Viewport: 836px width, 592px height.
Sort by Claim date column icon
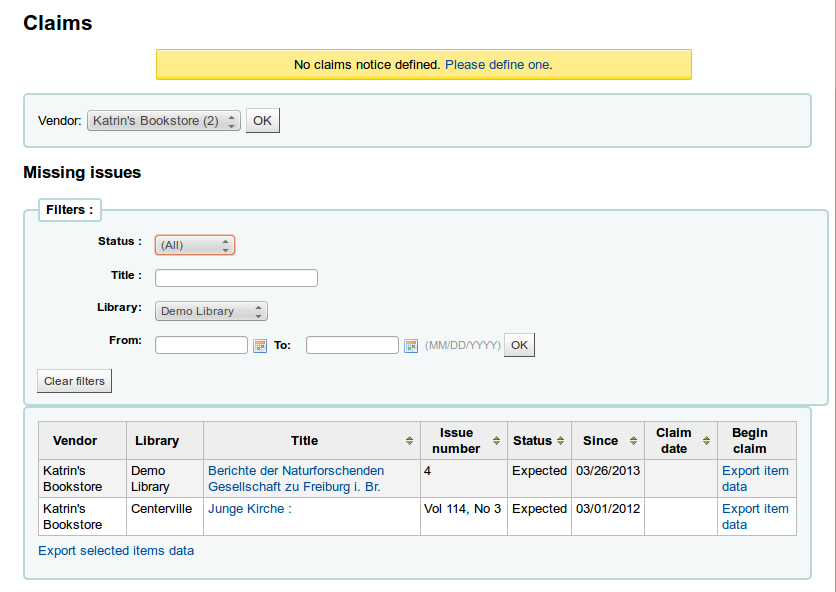click(x=707, y=441)
